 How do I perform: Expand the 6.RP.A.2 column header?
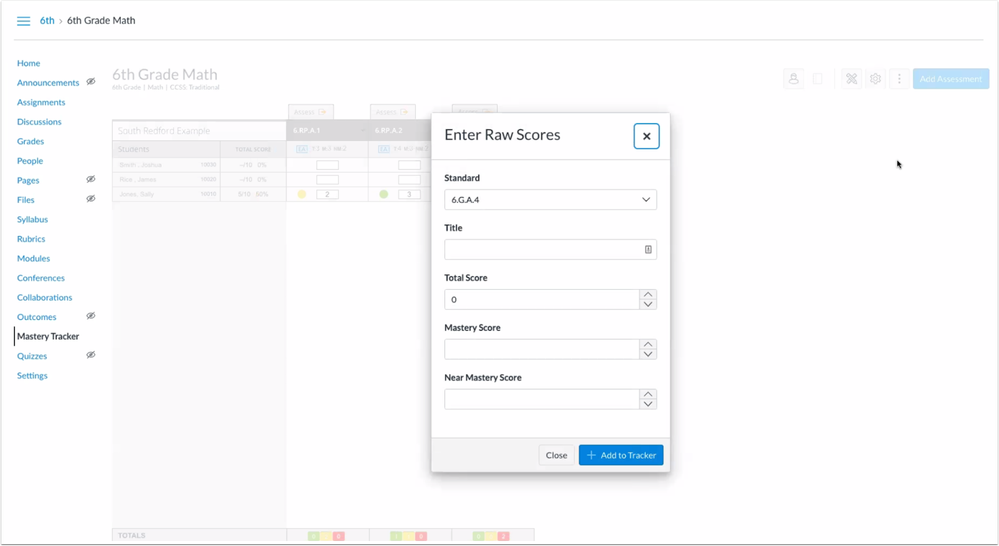tap(398, 130)
